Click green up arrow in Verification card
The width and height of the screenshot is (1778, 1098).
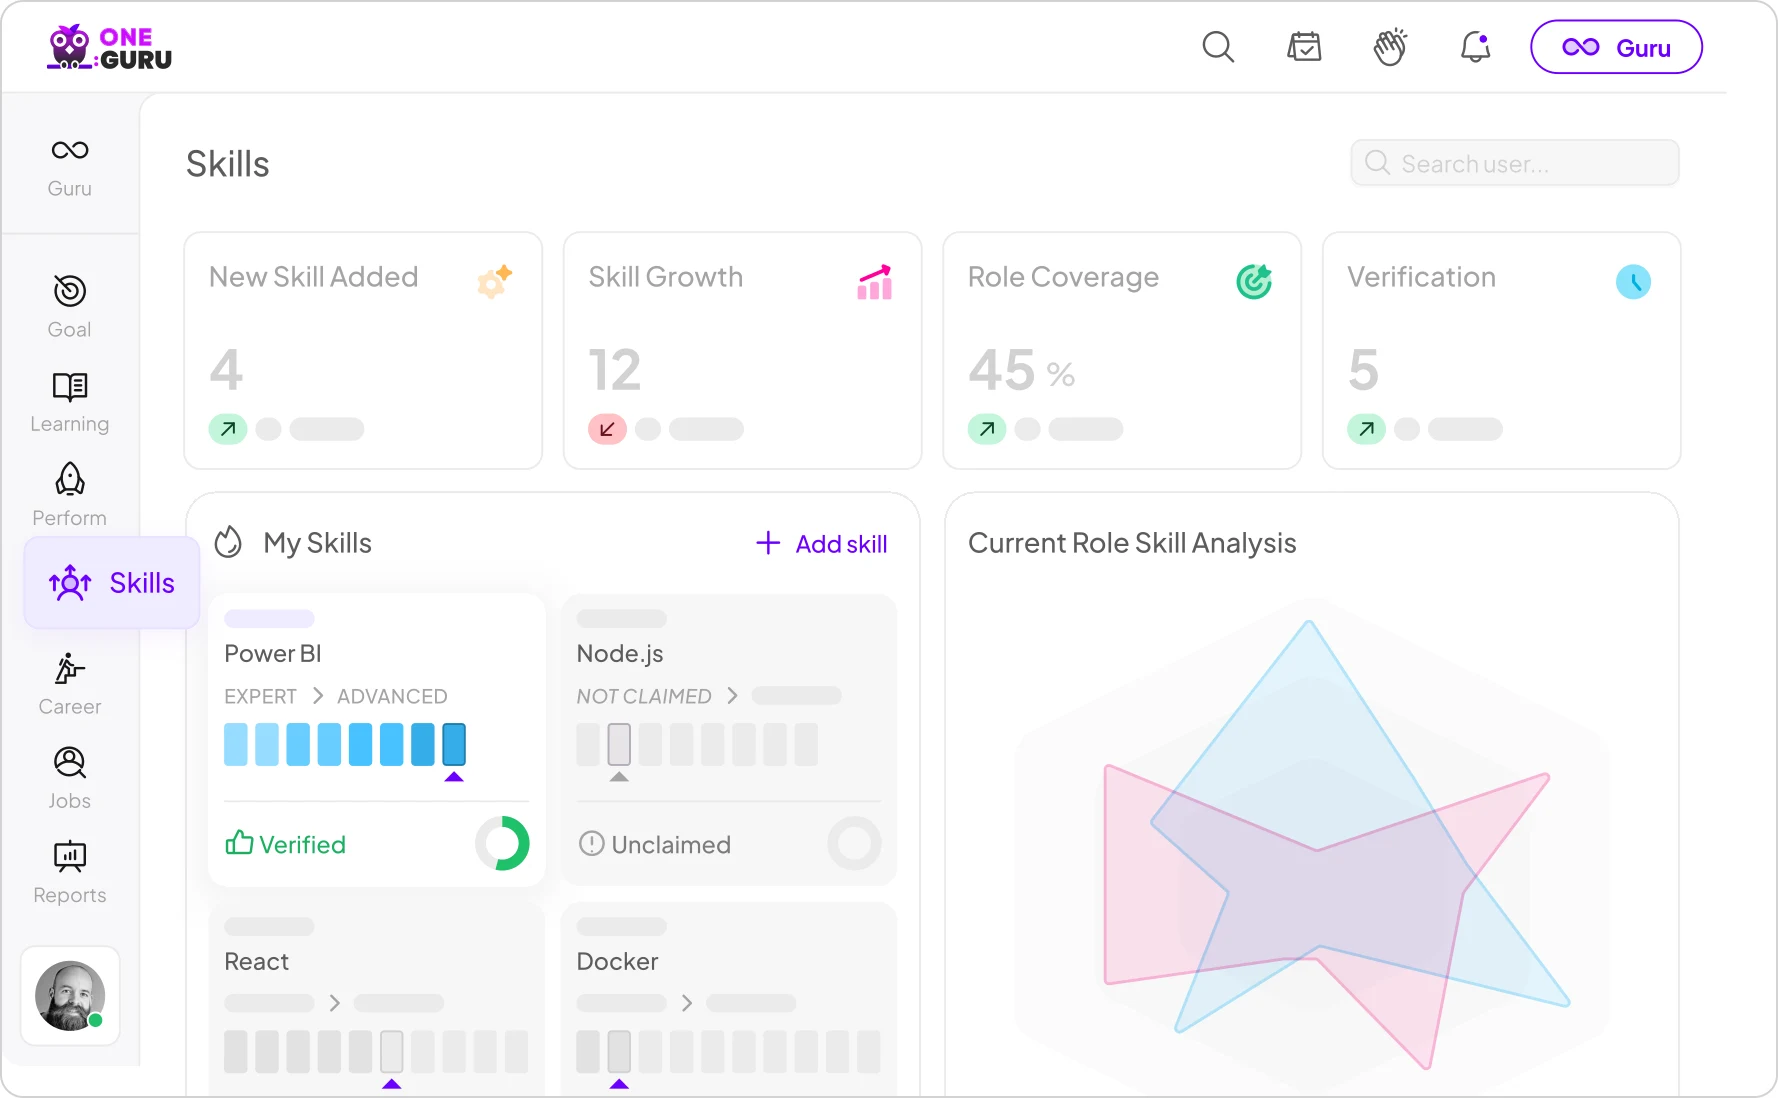pos(1366,429)
